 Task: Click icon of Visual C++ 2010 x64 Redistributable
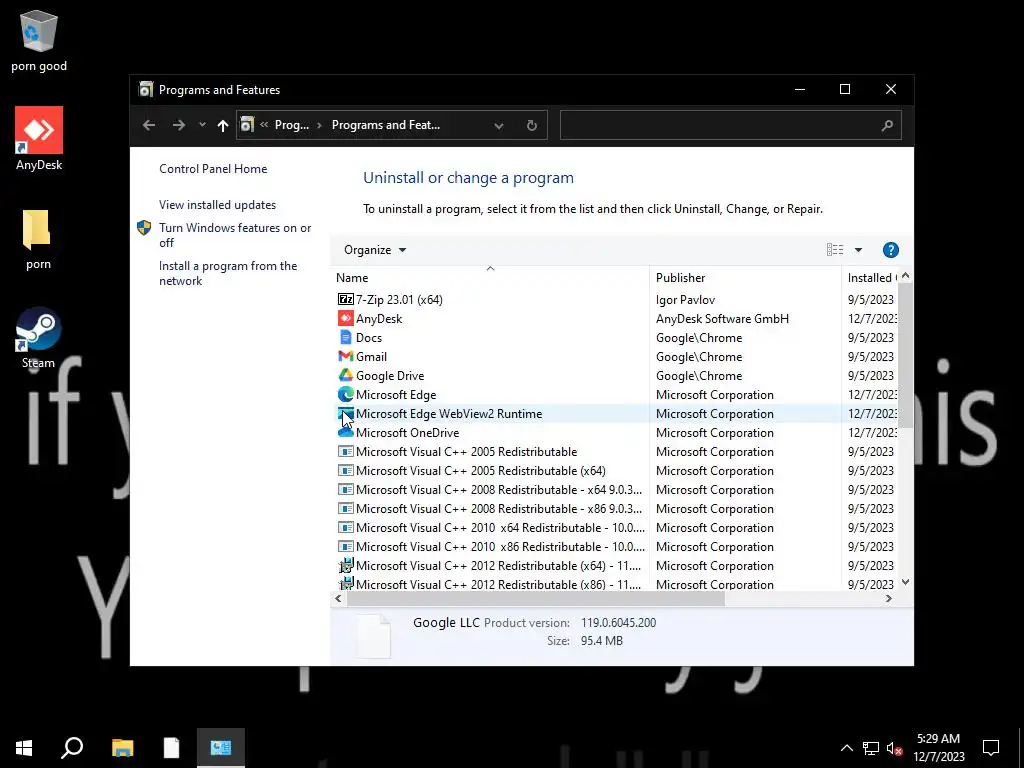(x=345, y=527)
